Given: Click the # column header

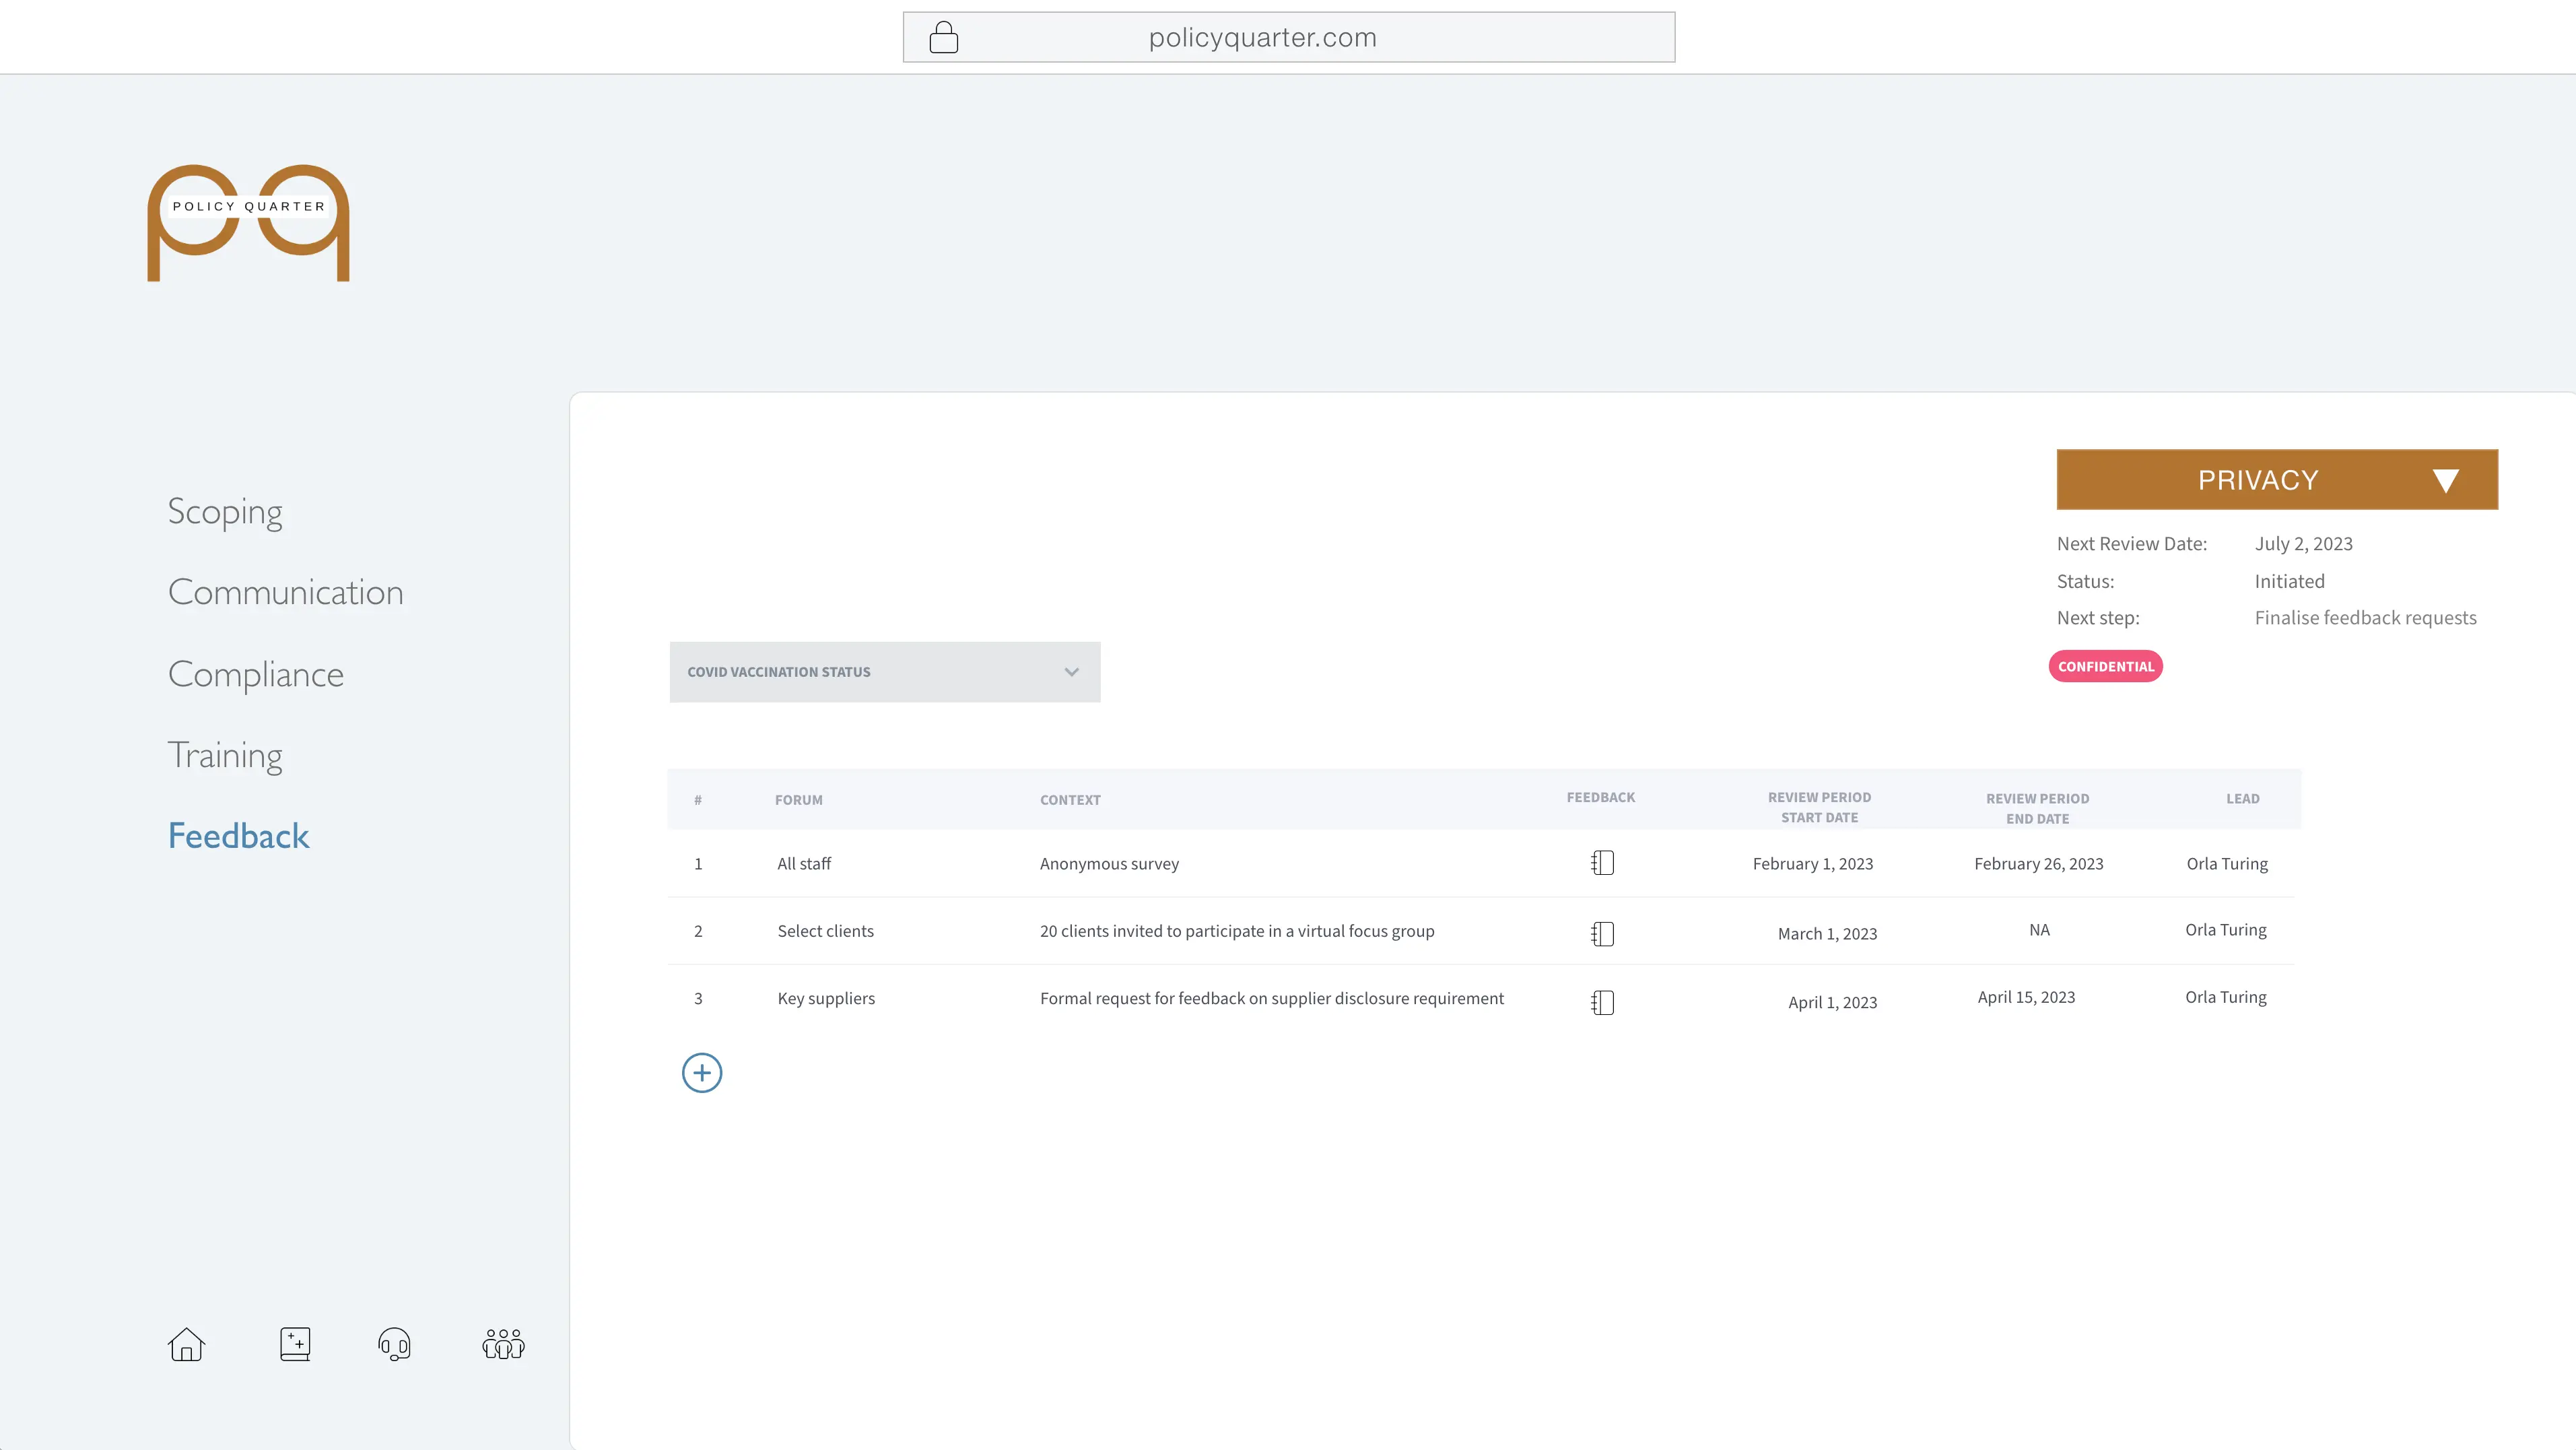Looking at the screenshot, I should coord(698,800).
